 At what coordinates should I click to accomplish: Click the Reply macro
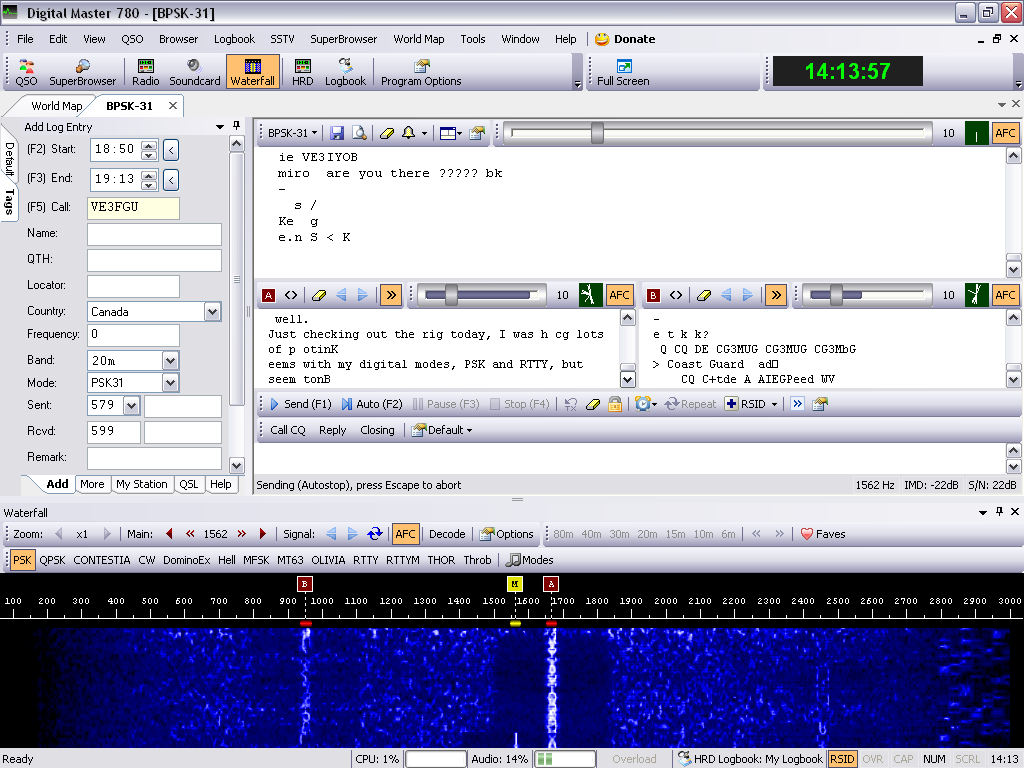(x=332, y=430)
